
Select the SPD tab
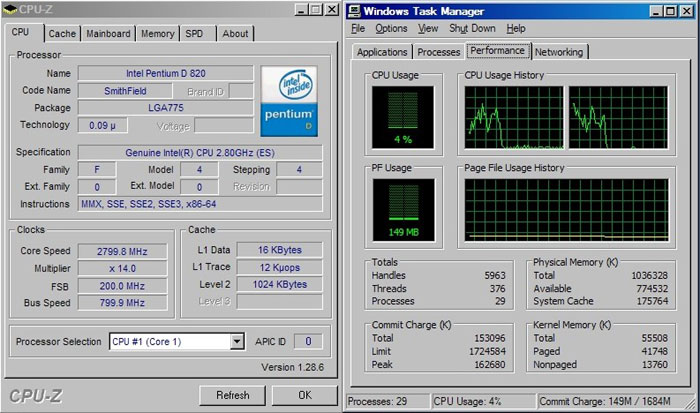point(194,34)
